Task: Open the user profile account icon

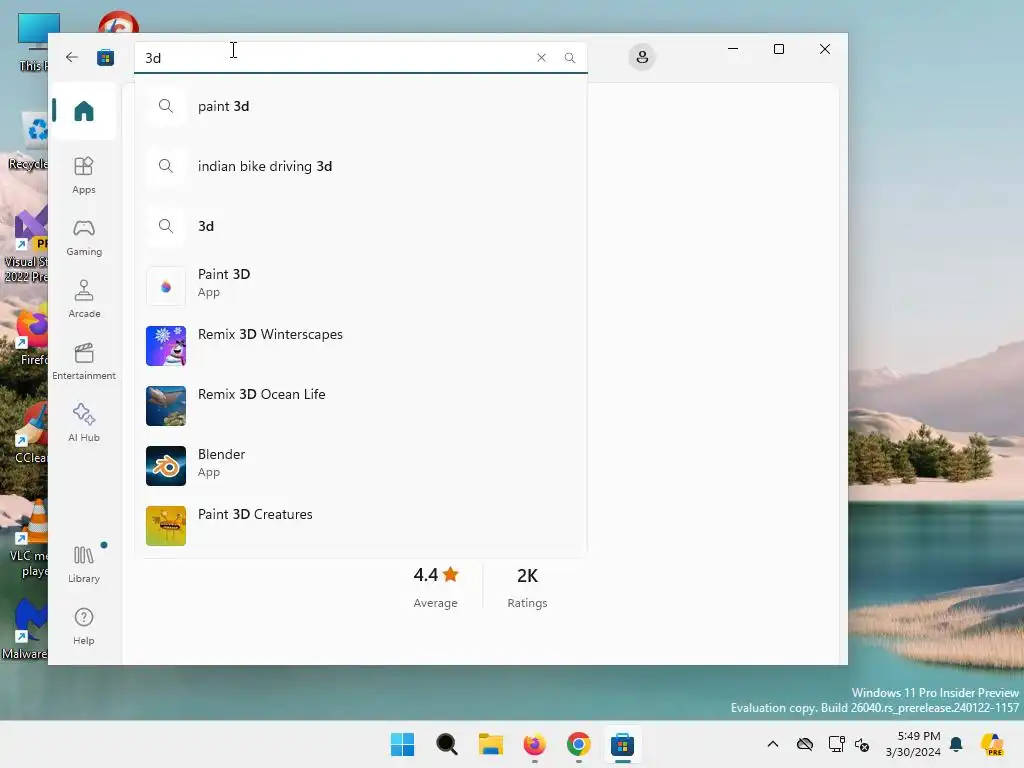Action: 642,57
